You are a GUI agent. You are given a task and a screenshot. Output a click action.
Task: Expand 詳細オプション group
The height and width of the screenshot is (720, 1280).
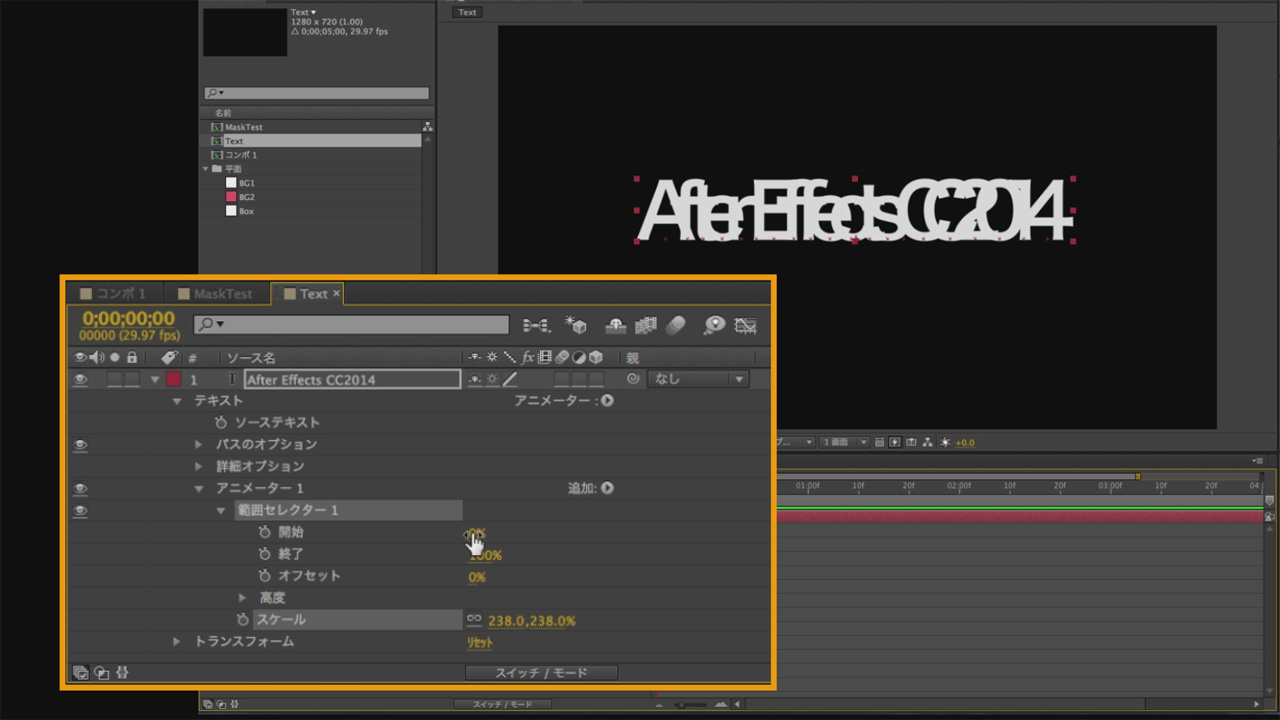(199, 466)
